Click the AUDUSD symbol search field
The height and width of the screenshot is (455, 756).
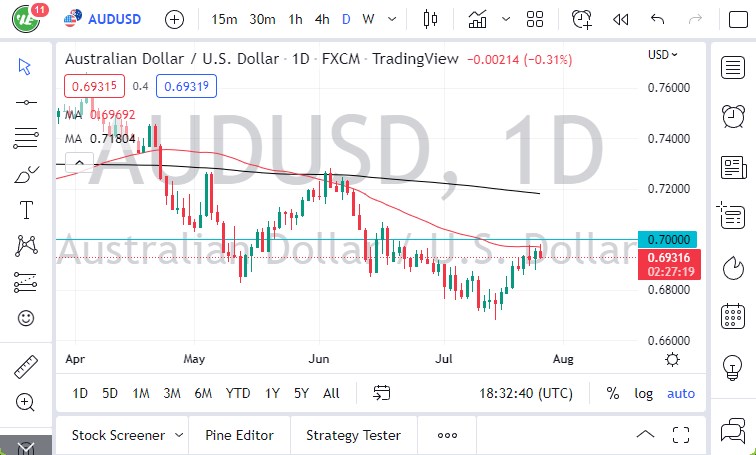pos(113,19)
